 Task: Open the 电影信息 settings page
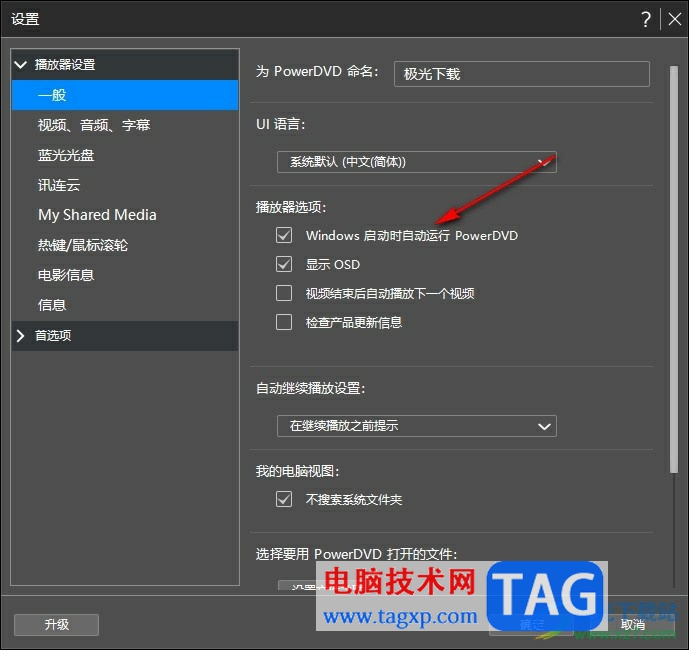click(x=125, y=275)
